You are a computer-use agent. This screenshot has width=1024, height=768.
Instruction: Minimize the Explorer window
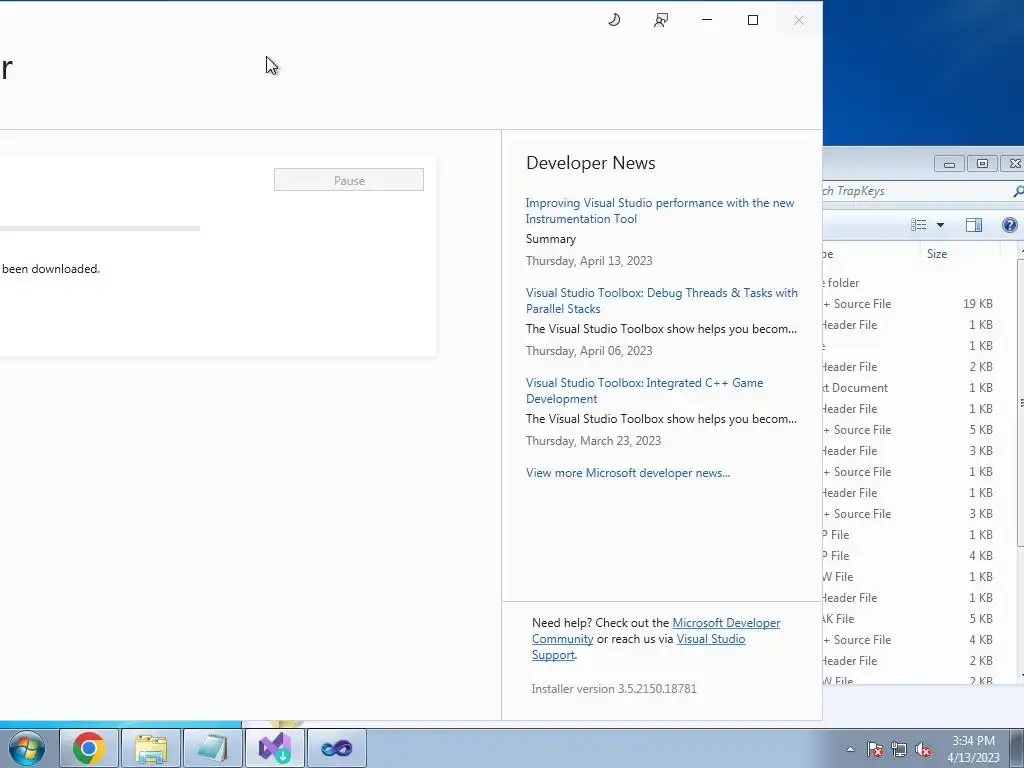click(x=950, y=164)
